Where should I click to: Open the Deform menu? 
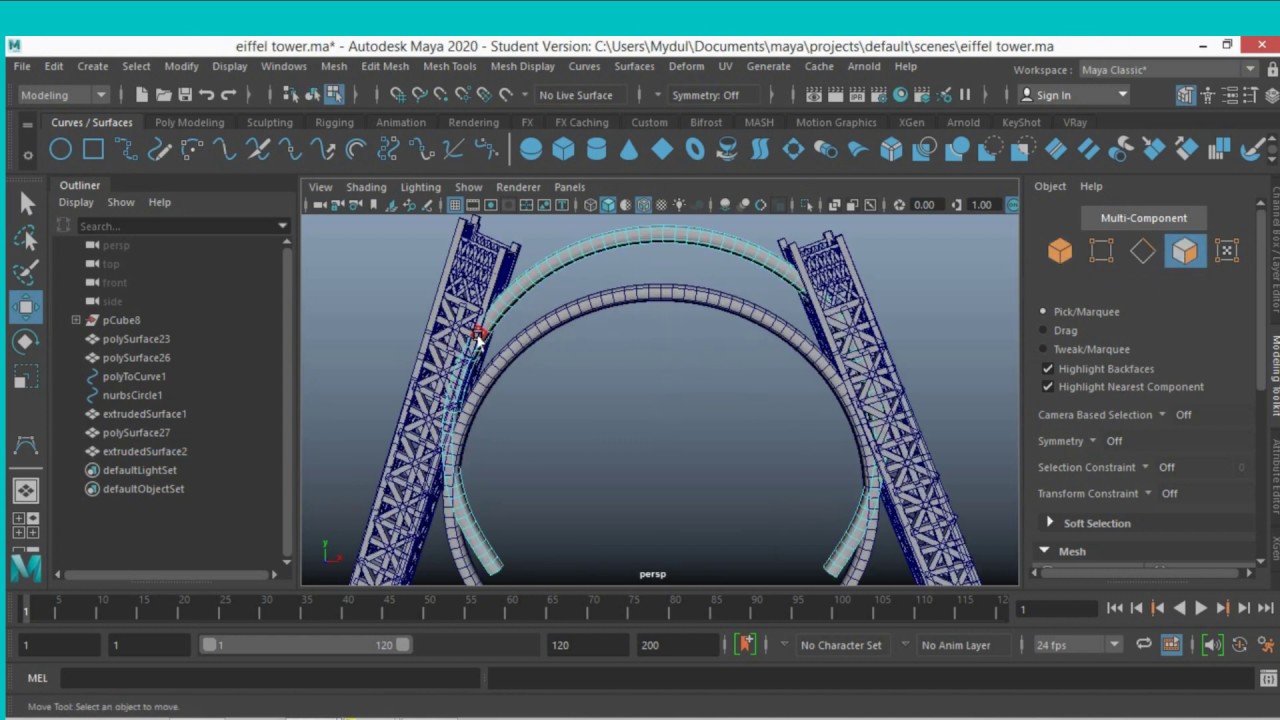coord(686,66)
